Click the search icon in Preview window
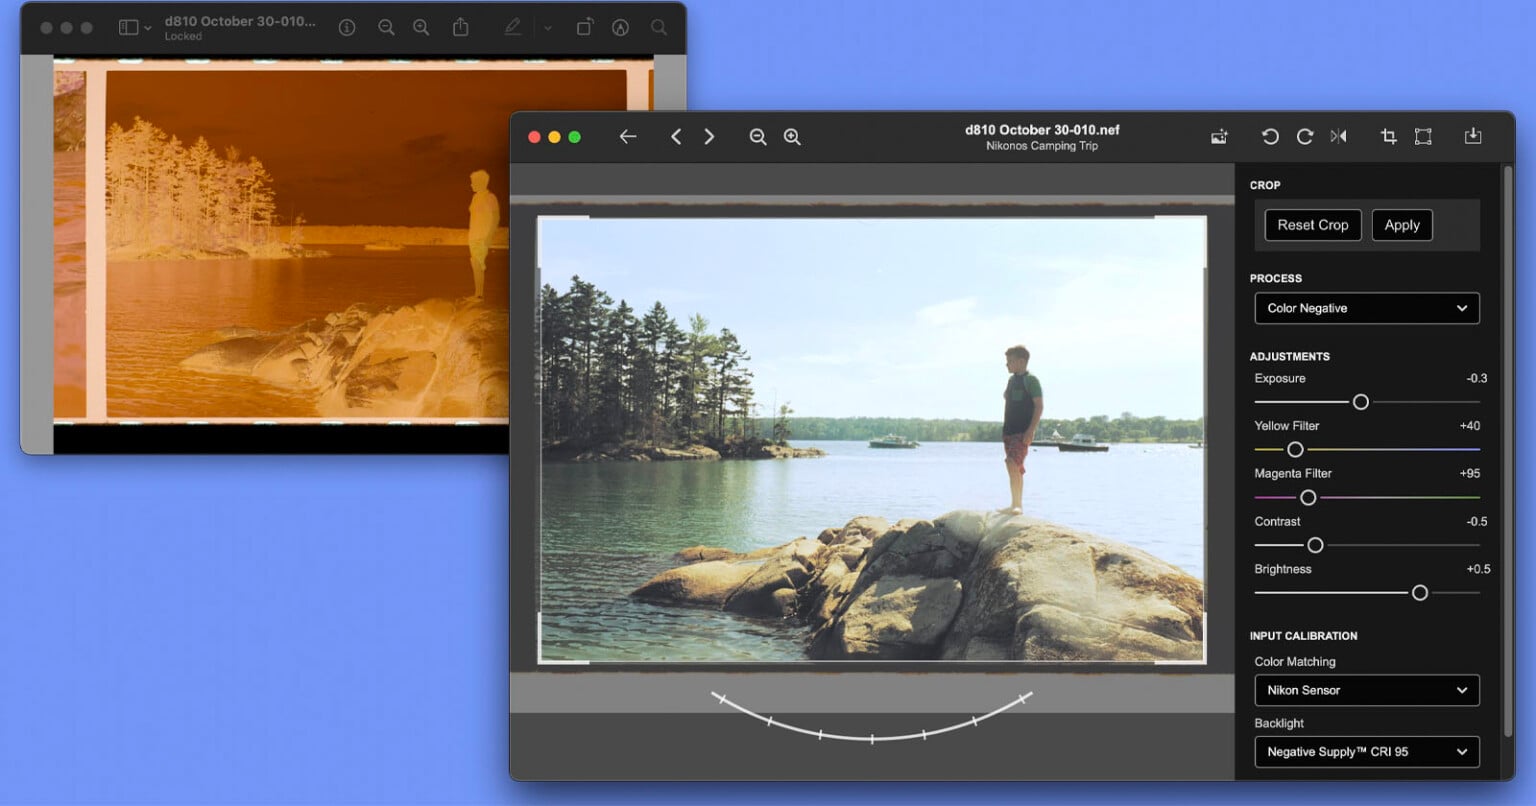 [659, 28]
